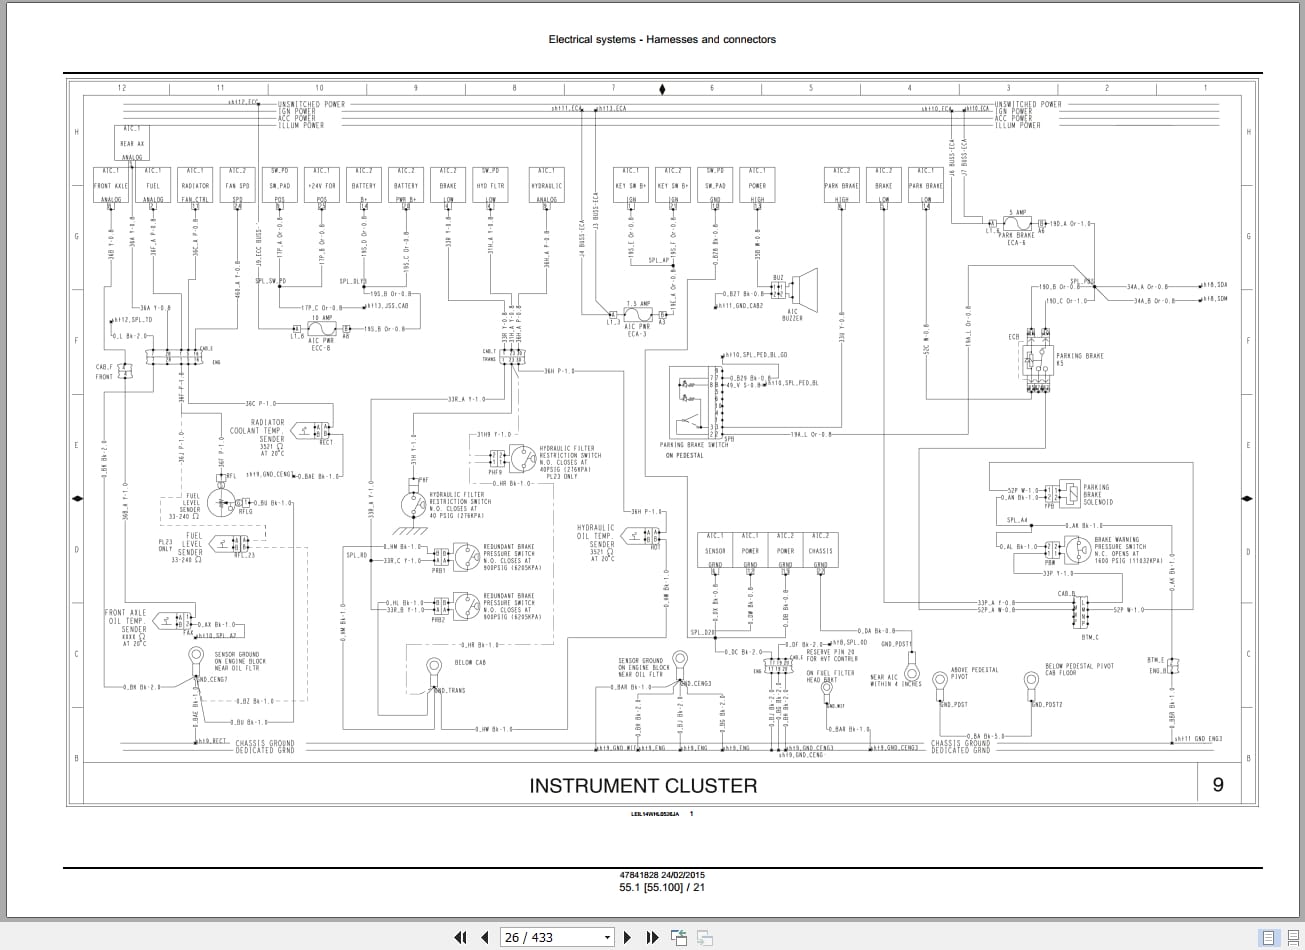Image resolution: width=1305 pixels, height=950 pixels.
Task: Click the FAN SPD connector box
Action: (237, 186)
